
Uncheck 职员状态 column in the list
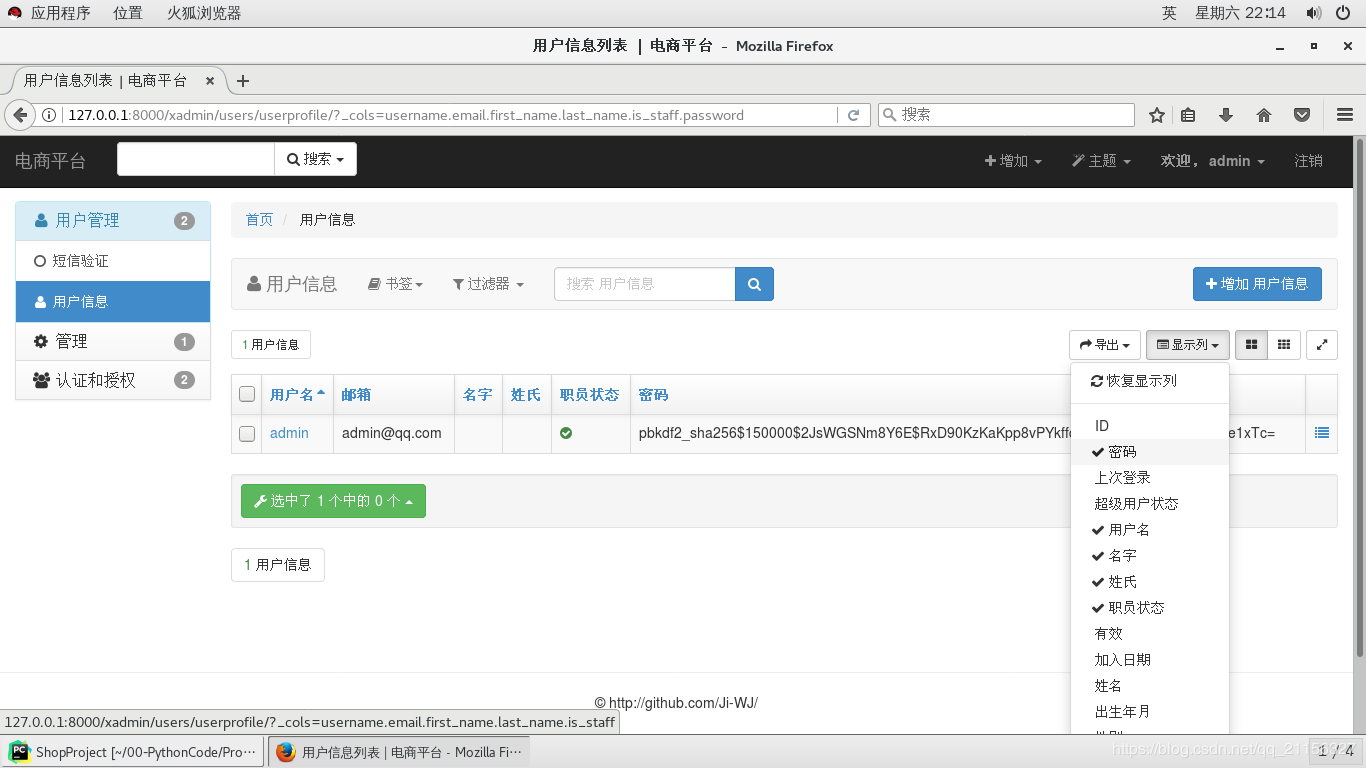pyautogui.click(x=1149, y=608)
